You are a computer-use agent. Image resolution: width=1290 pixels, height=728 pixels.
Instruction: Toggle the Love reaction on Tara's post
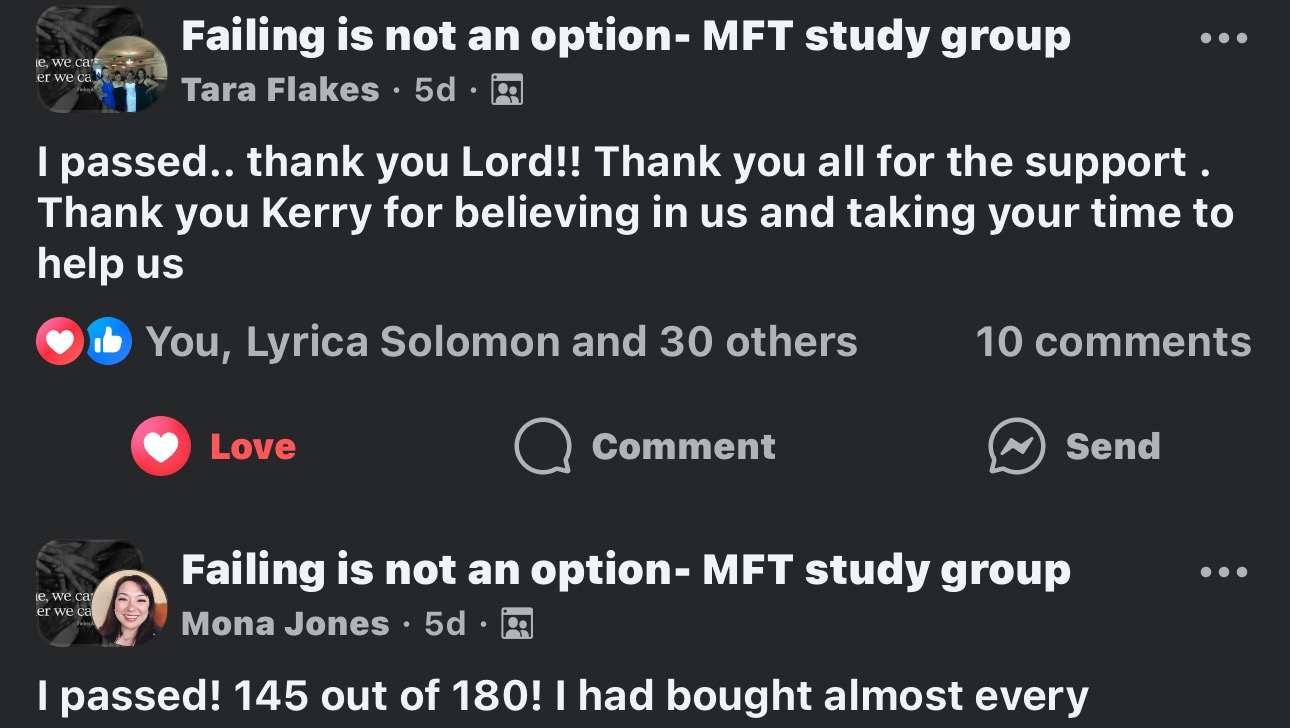214,446
